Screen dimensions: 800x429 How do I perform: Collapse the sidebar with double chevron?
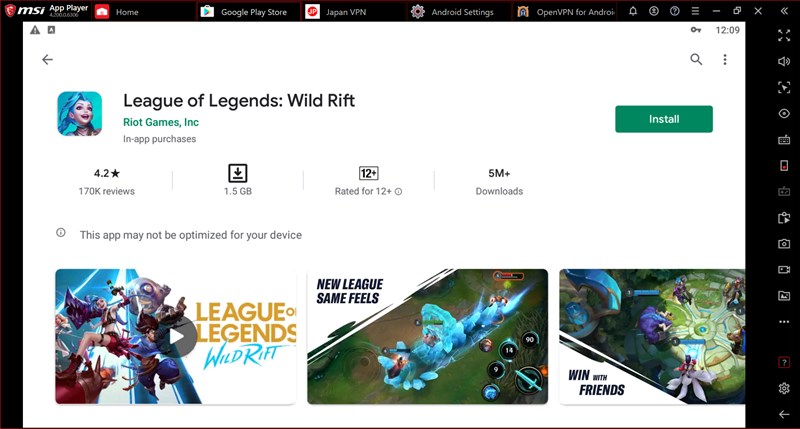(784, 11)
